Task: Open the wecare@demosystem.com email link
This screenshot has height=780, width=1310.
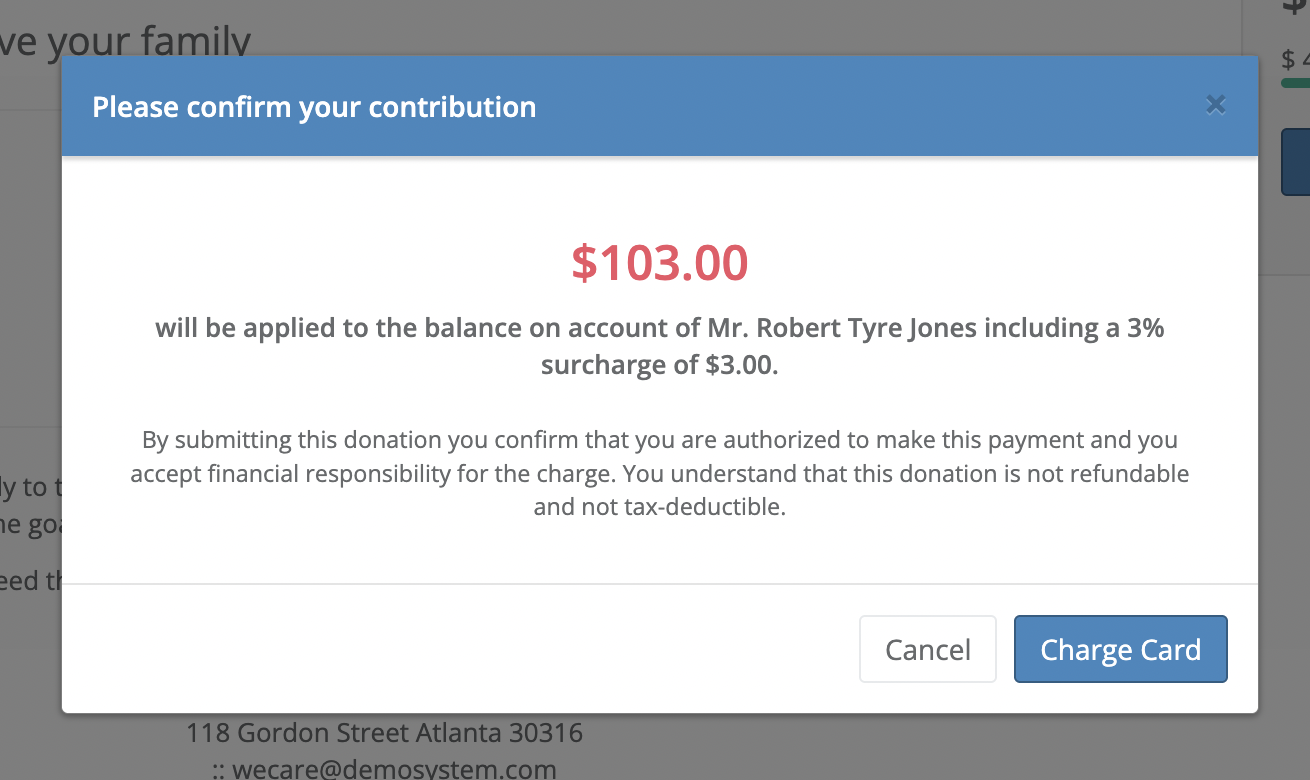Action: click(x=392, y=769)
